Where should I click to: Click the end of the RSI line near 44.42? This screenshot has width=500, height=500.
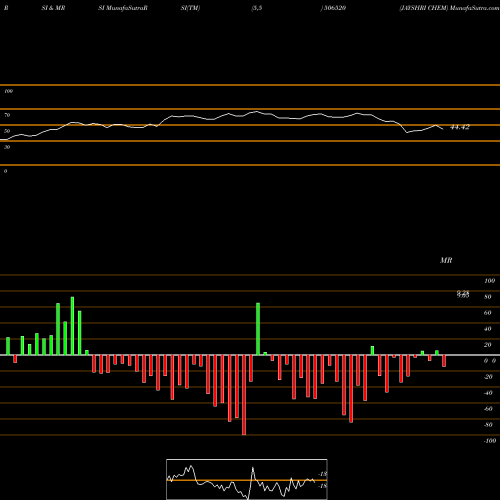[x=442, y=129]
